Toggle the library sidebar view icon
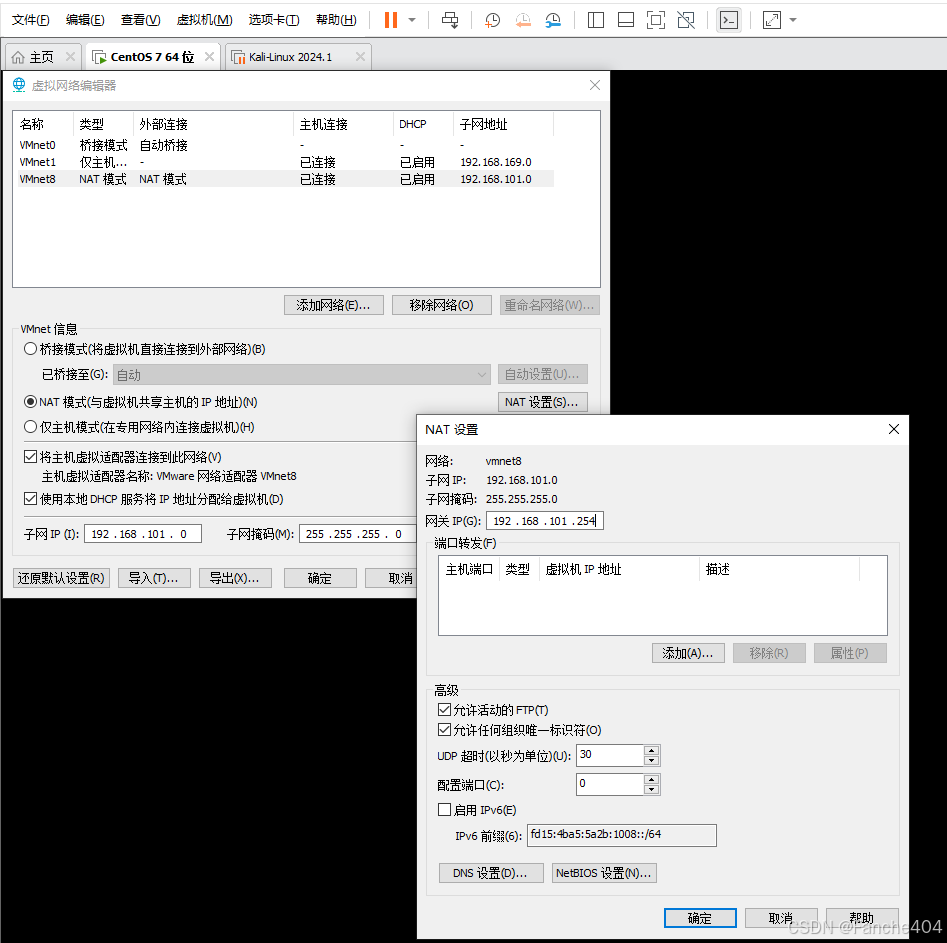947x943 pixels. coord(595,20)
